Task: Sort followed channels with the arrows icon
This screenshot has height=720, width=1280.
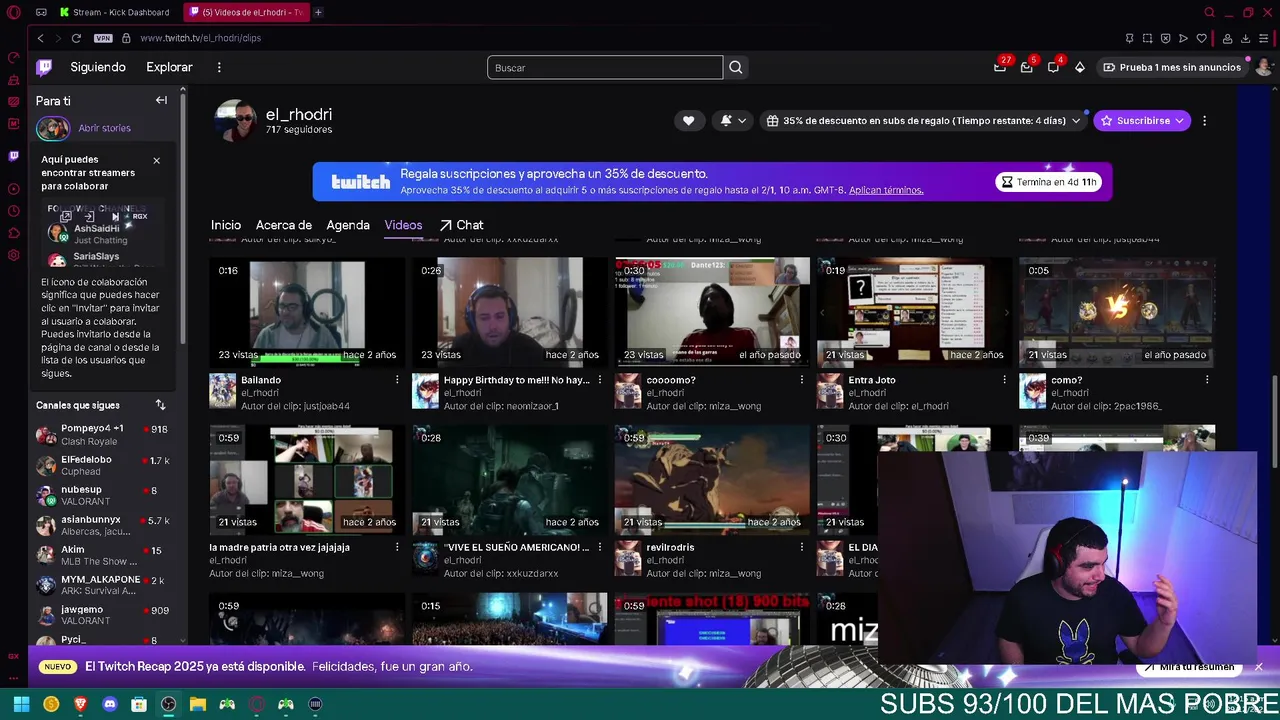Action: point(160,405)
